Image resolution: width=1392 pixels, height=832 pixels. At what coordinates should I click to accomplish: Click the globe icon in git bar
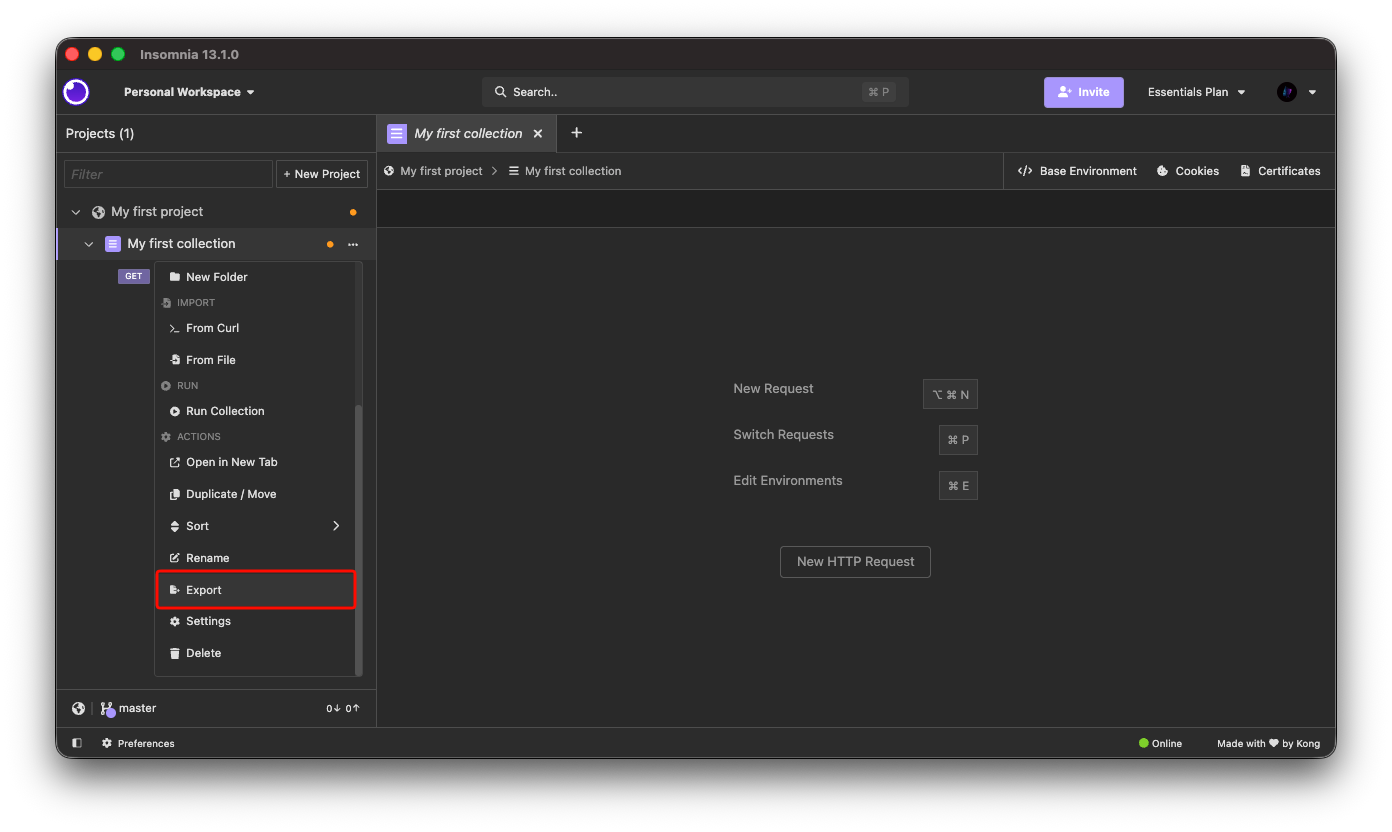78,708
